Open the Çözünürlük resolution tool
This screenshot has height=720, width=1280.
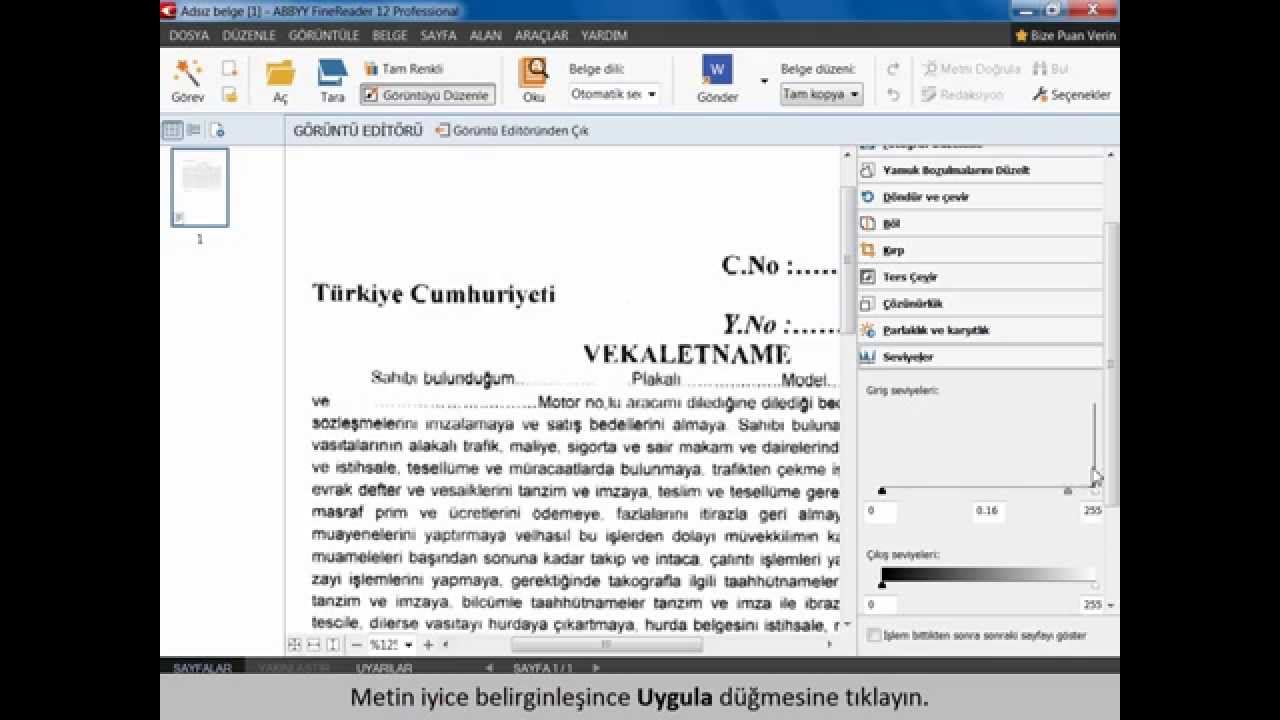point(980,303)
